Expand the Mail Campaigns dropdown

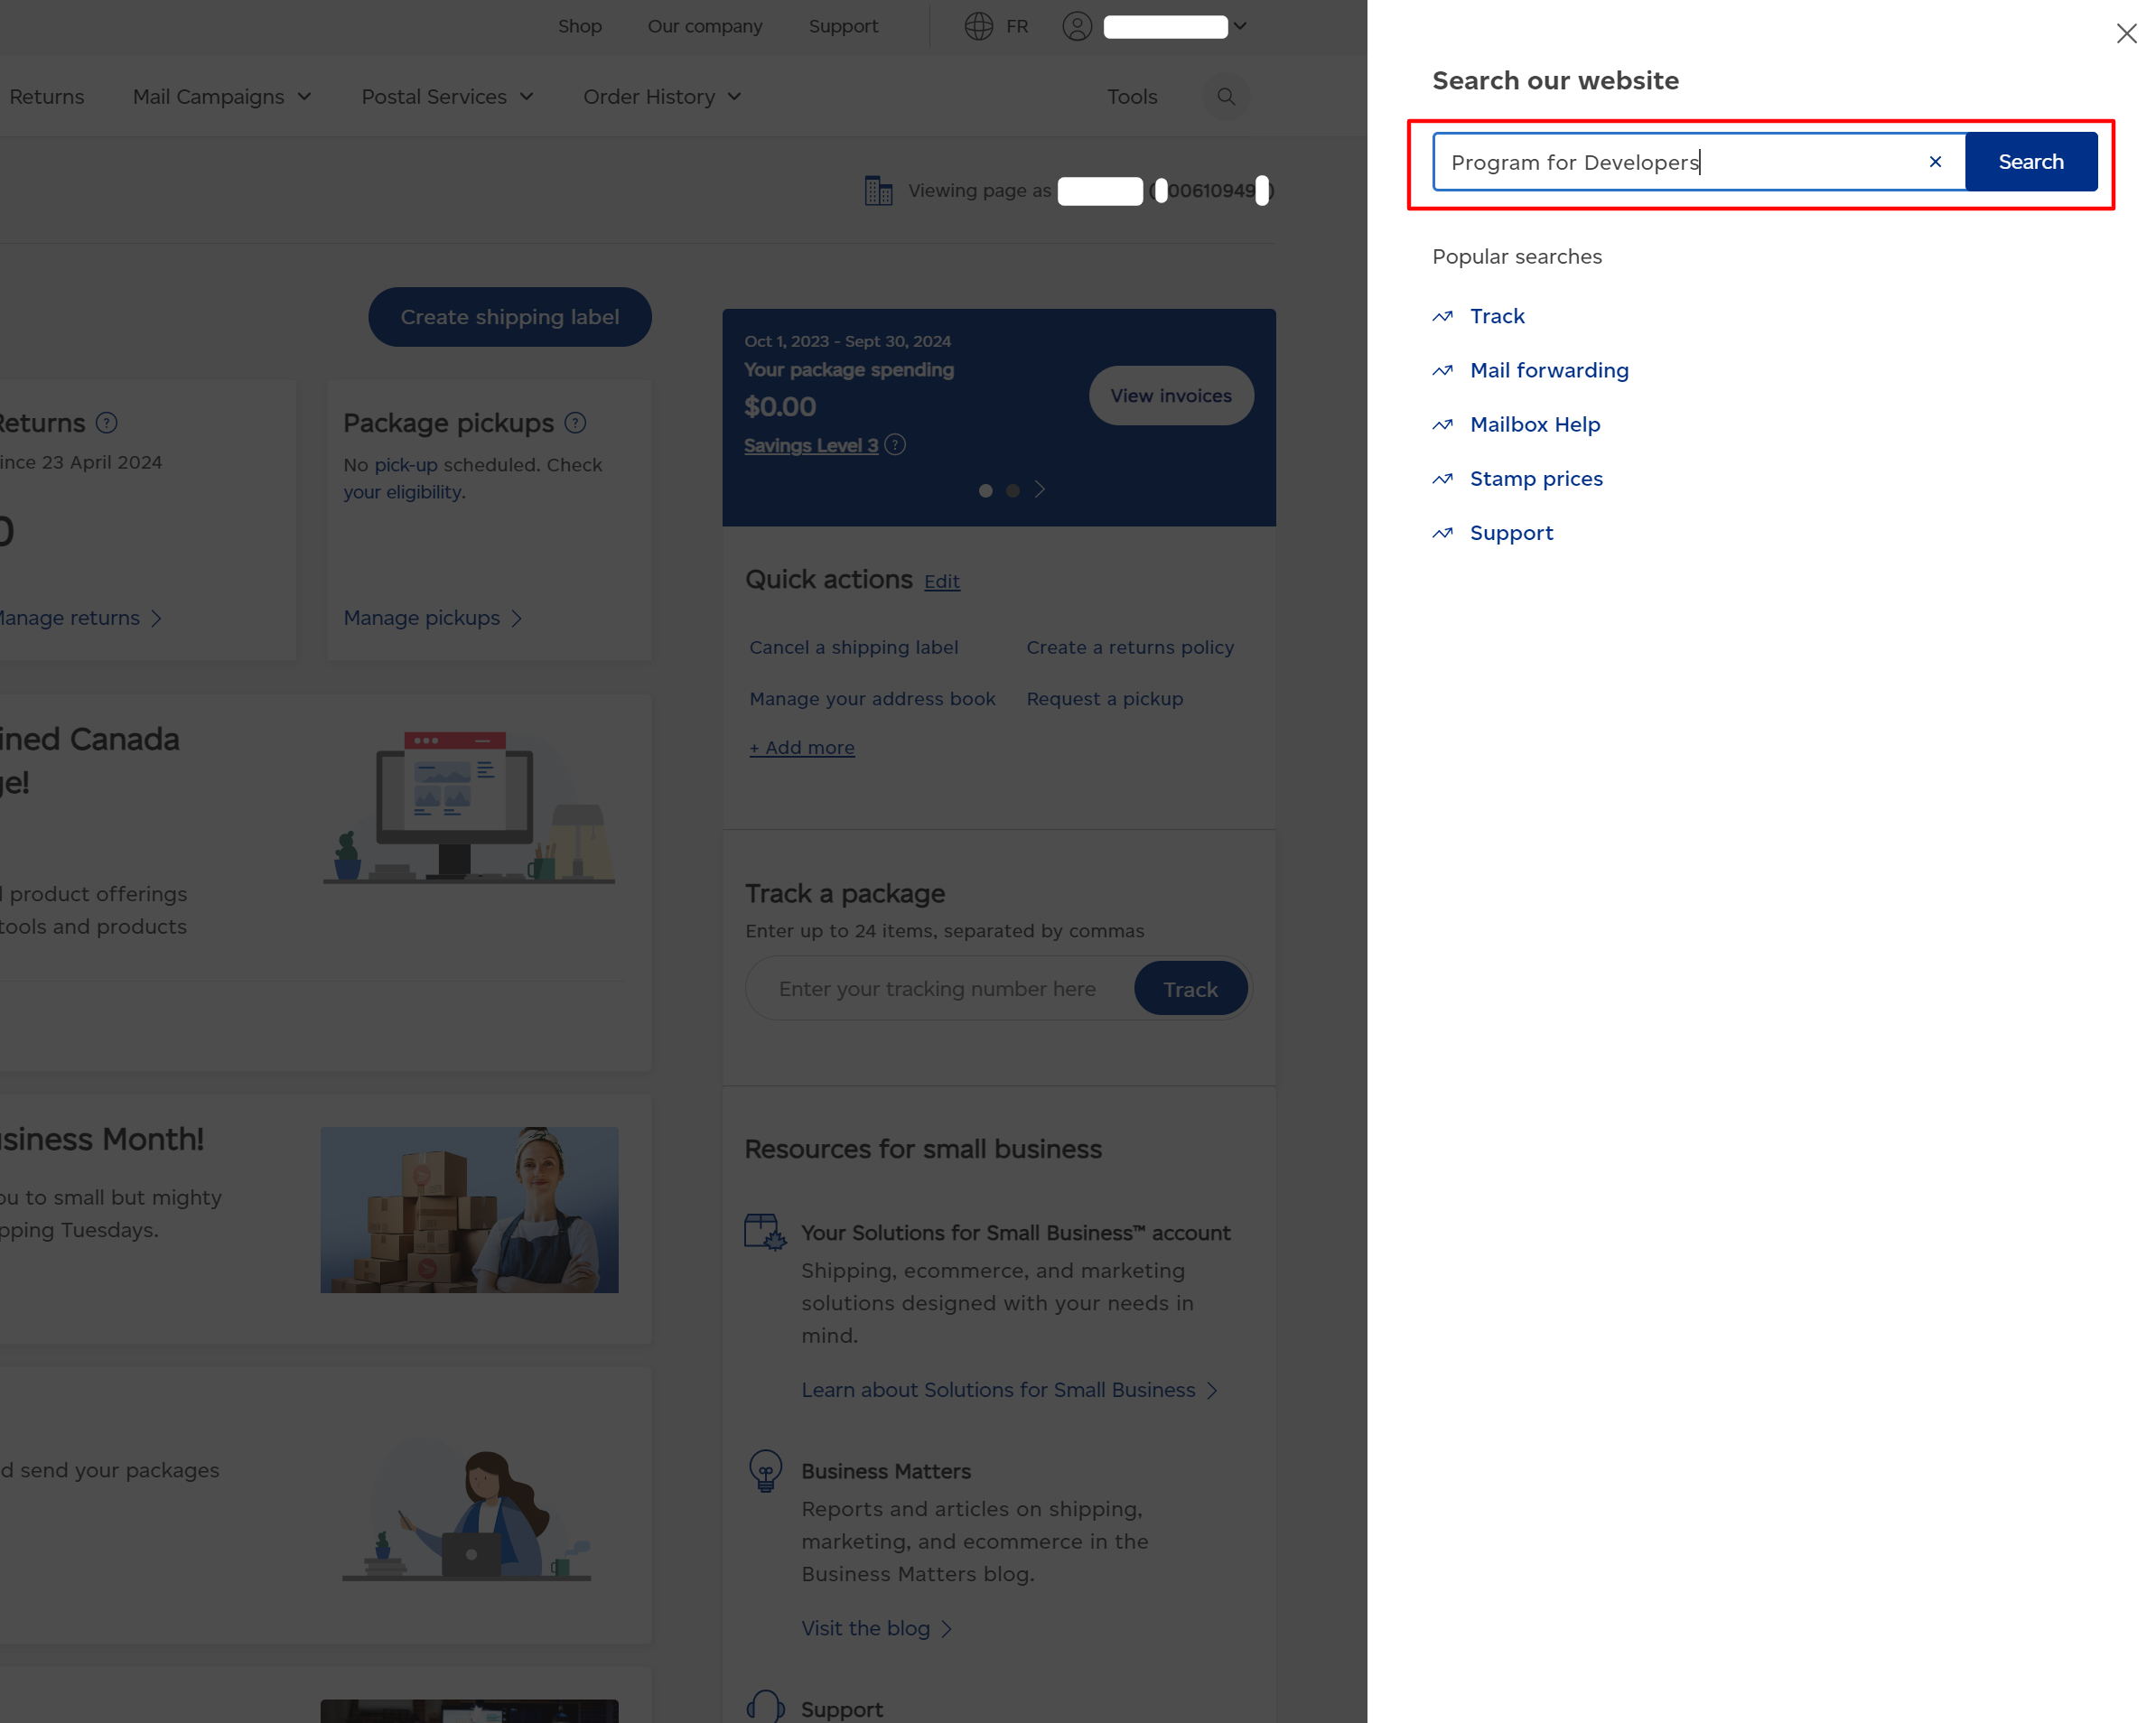[x=222, y=97]
